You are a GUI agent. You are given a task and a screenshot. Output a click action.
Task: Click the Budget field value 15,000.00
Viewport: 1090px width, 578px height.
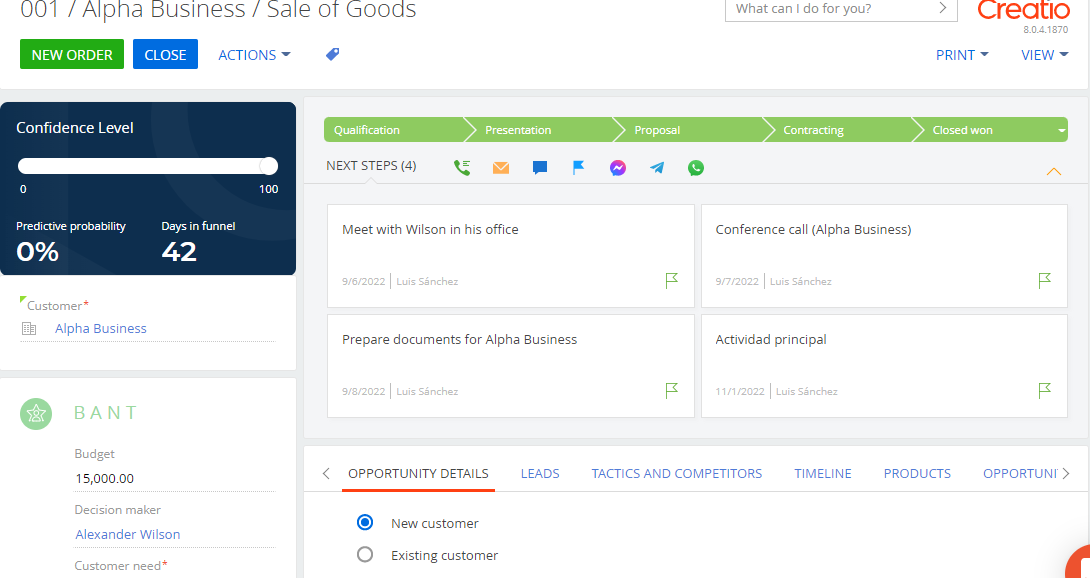(x=105, y=479)
